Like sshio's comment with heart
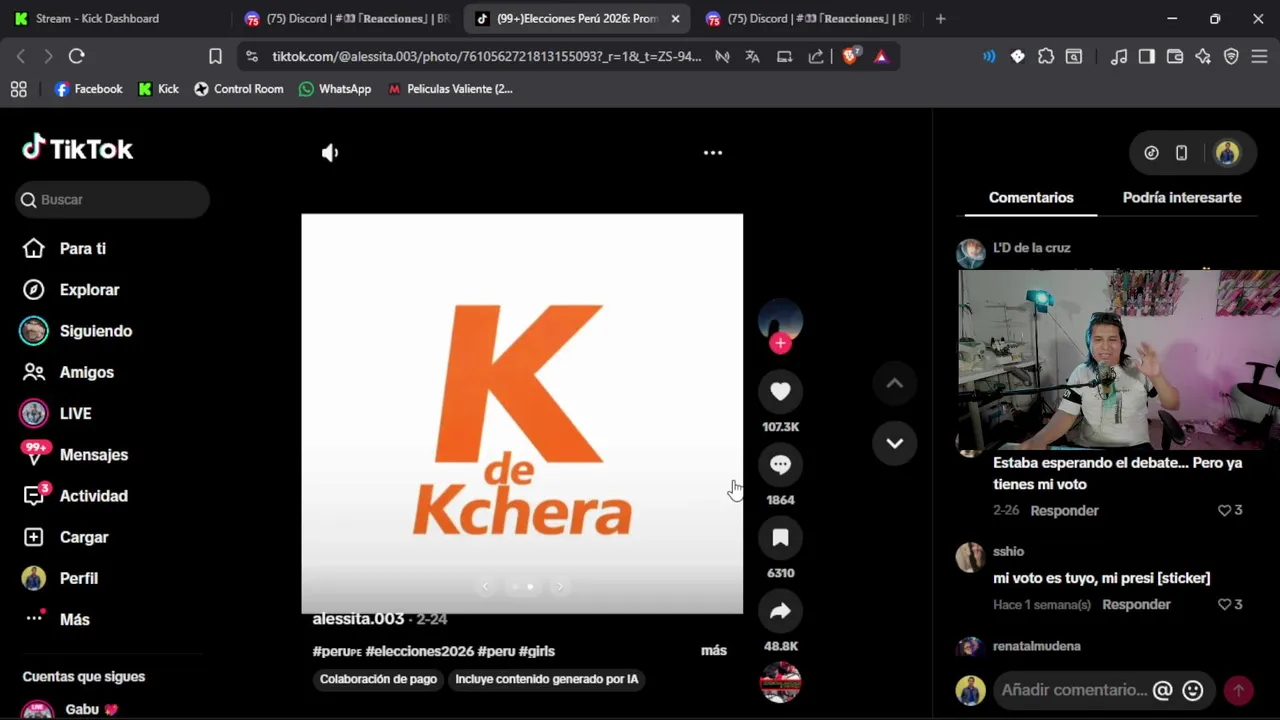 click(1224, 605)
